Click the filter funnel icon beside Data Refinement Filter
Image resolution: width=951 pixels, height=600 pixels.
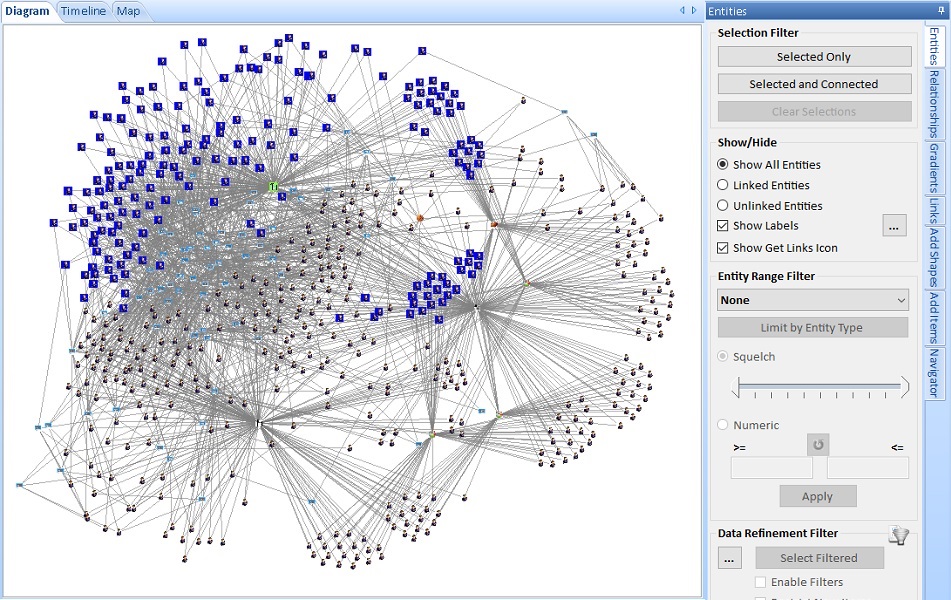click(x=899, y=536)
